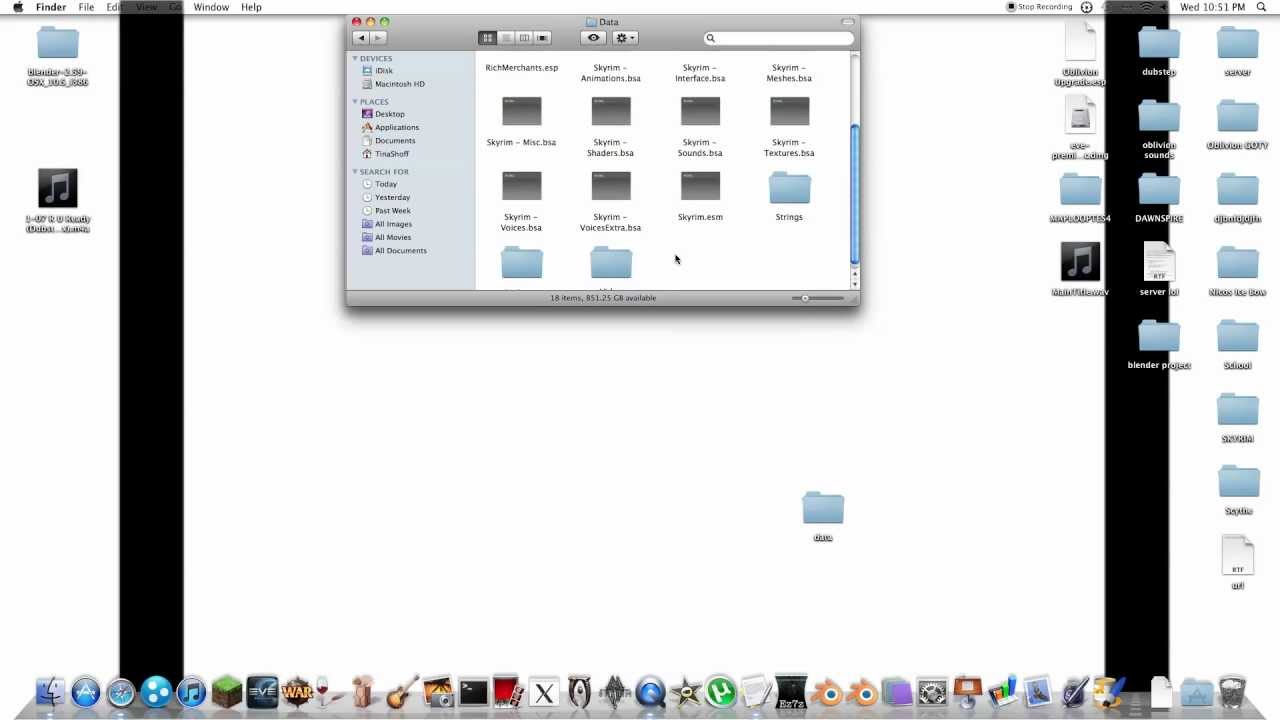Select the DAWNSPIRE desktop folder
The height and width of the screenshot is (720, 1280).
1159,190
